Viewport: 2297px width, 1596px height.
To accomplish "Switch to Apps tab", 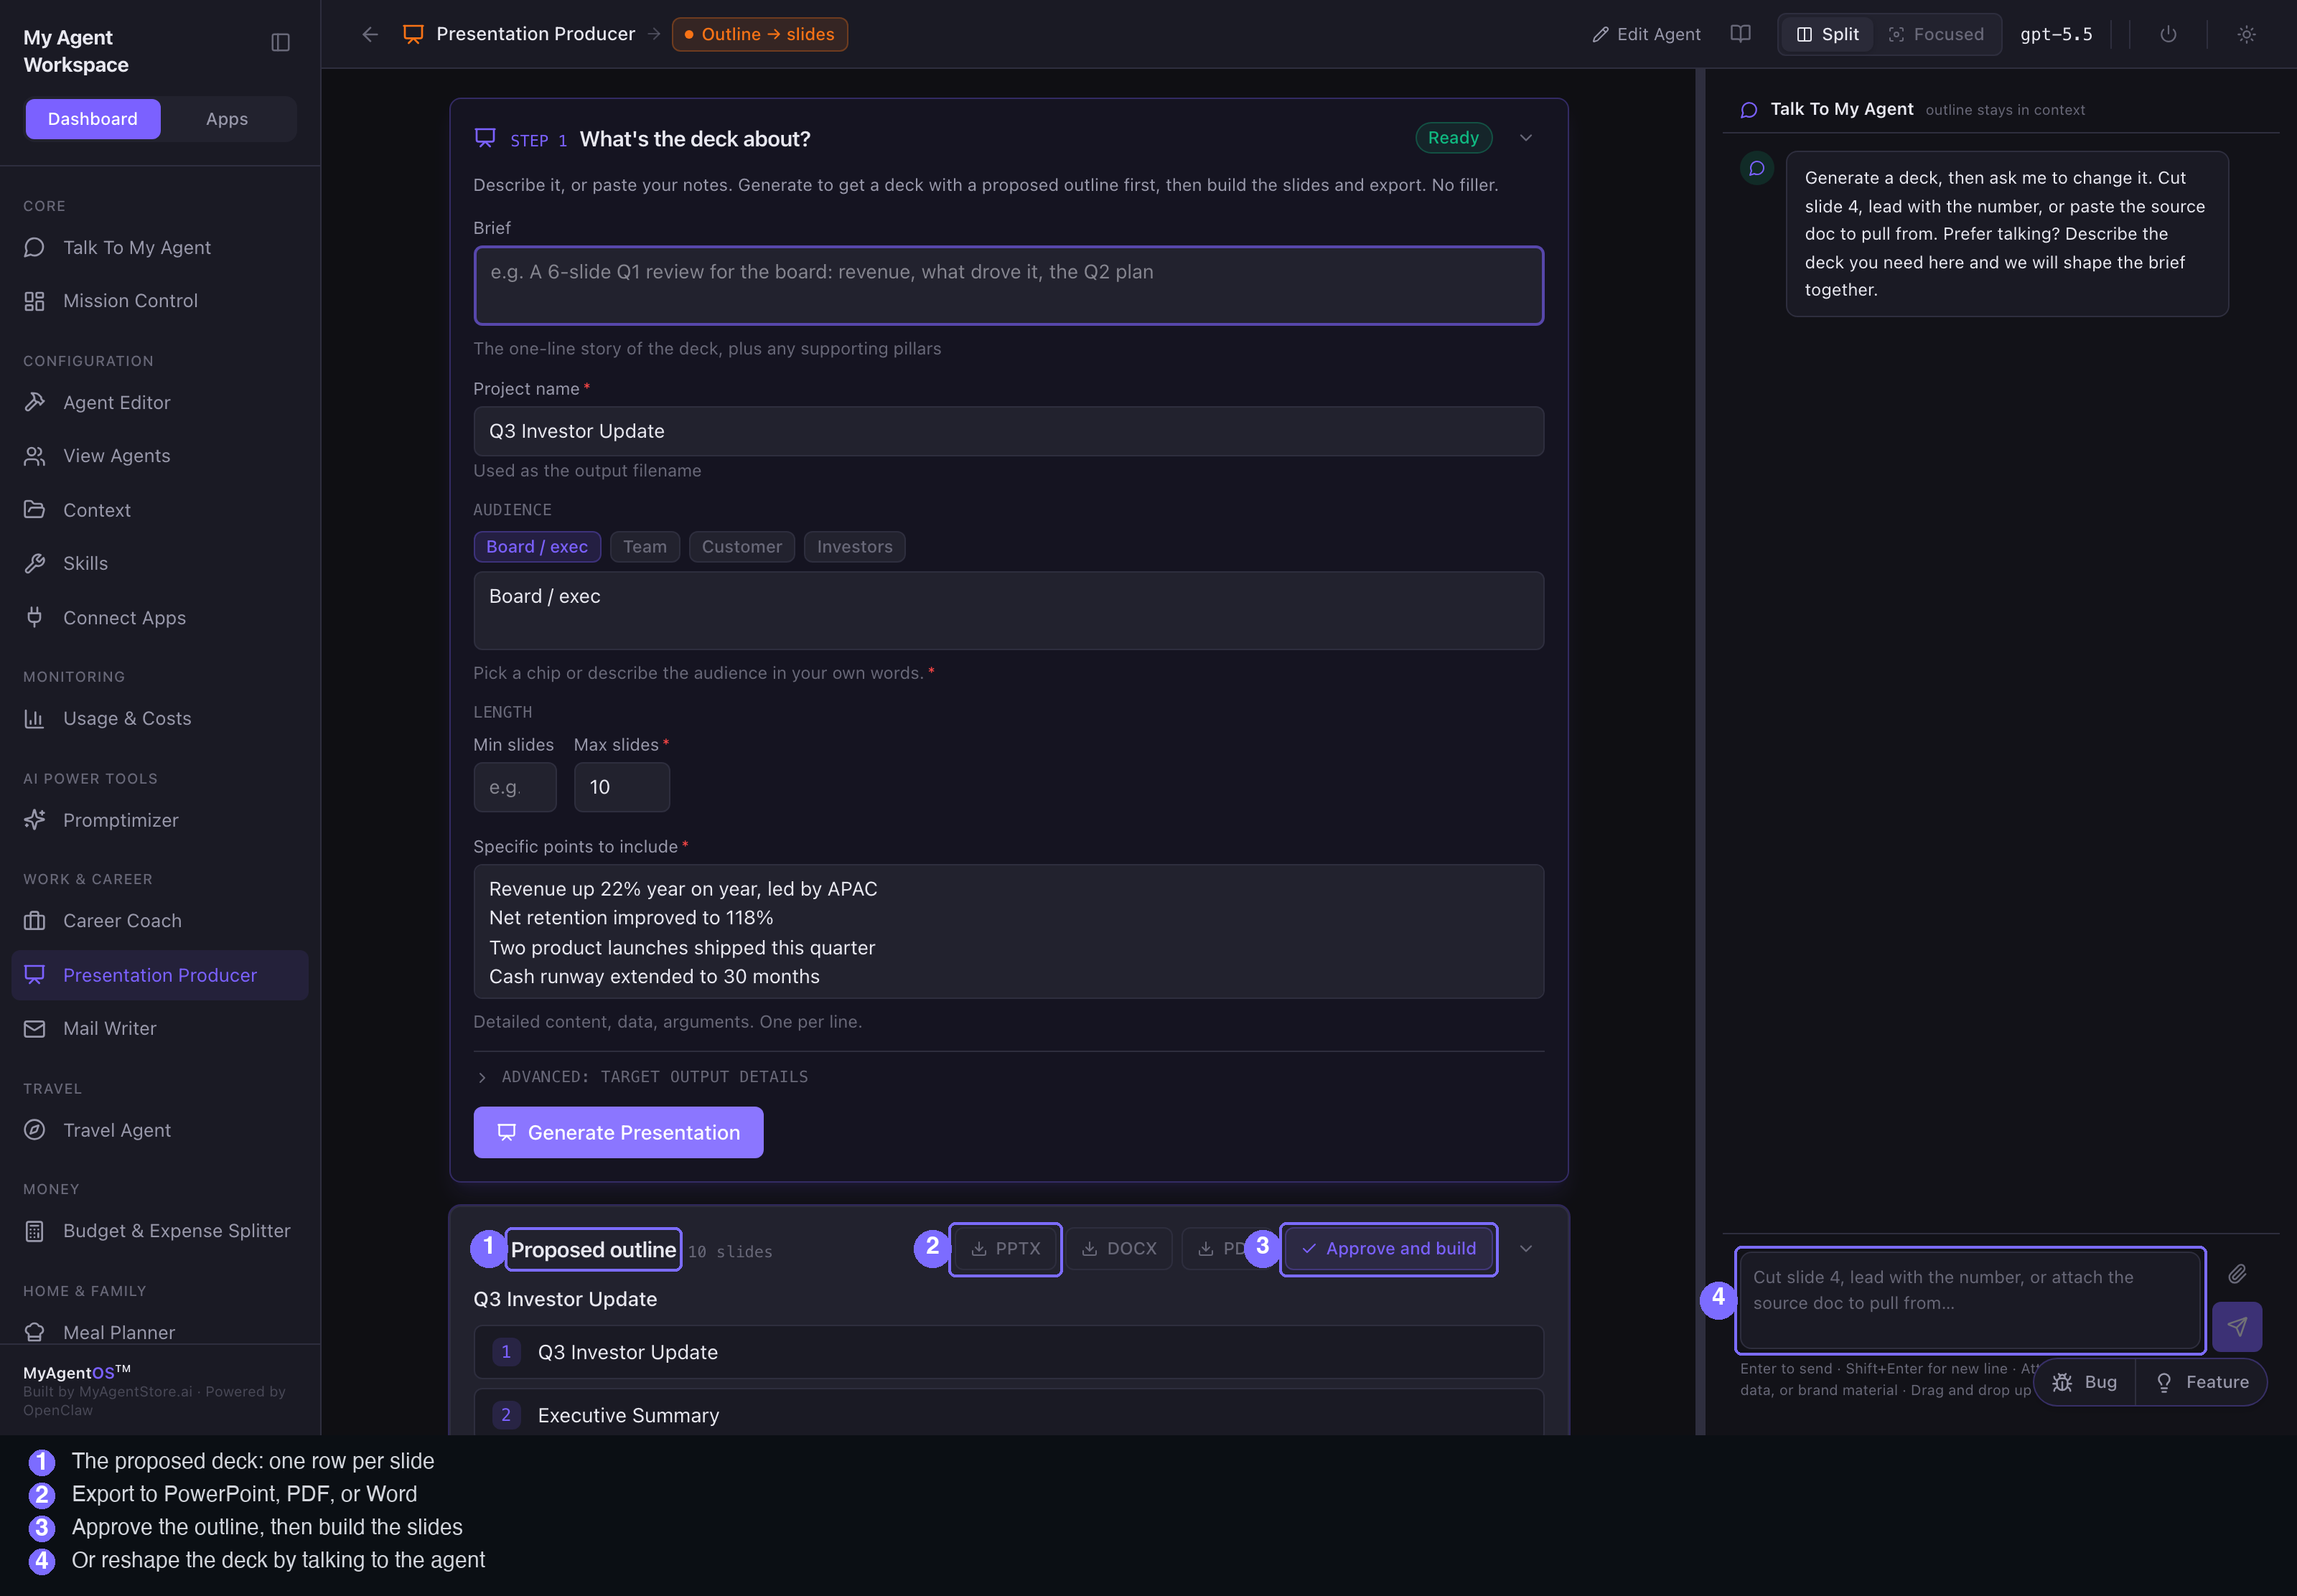I will point(227,119).
